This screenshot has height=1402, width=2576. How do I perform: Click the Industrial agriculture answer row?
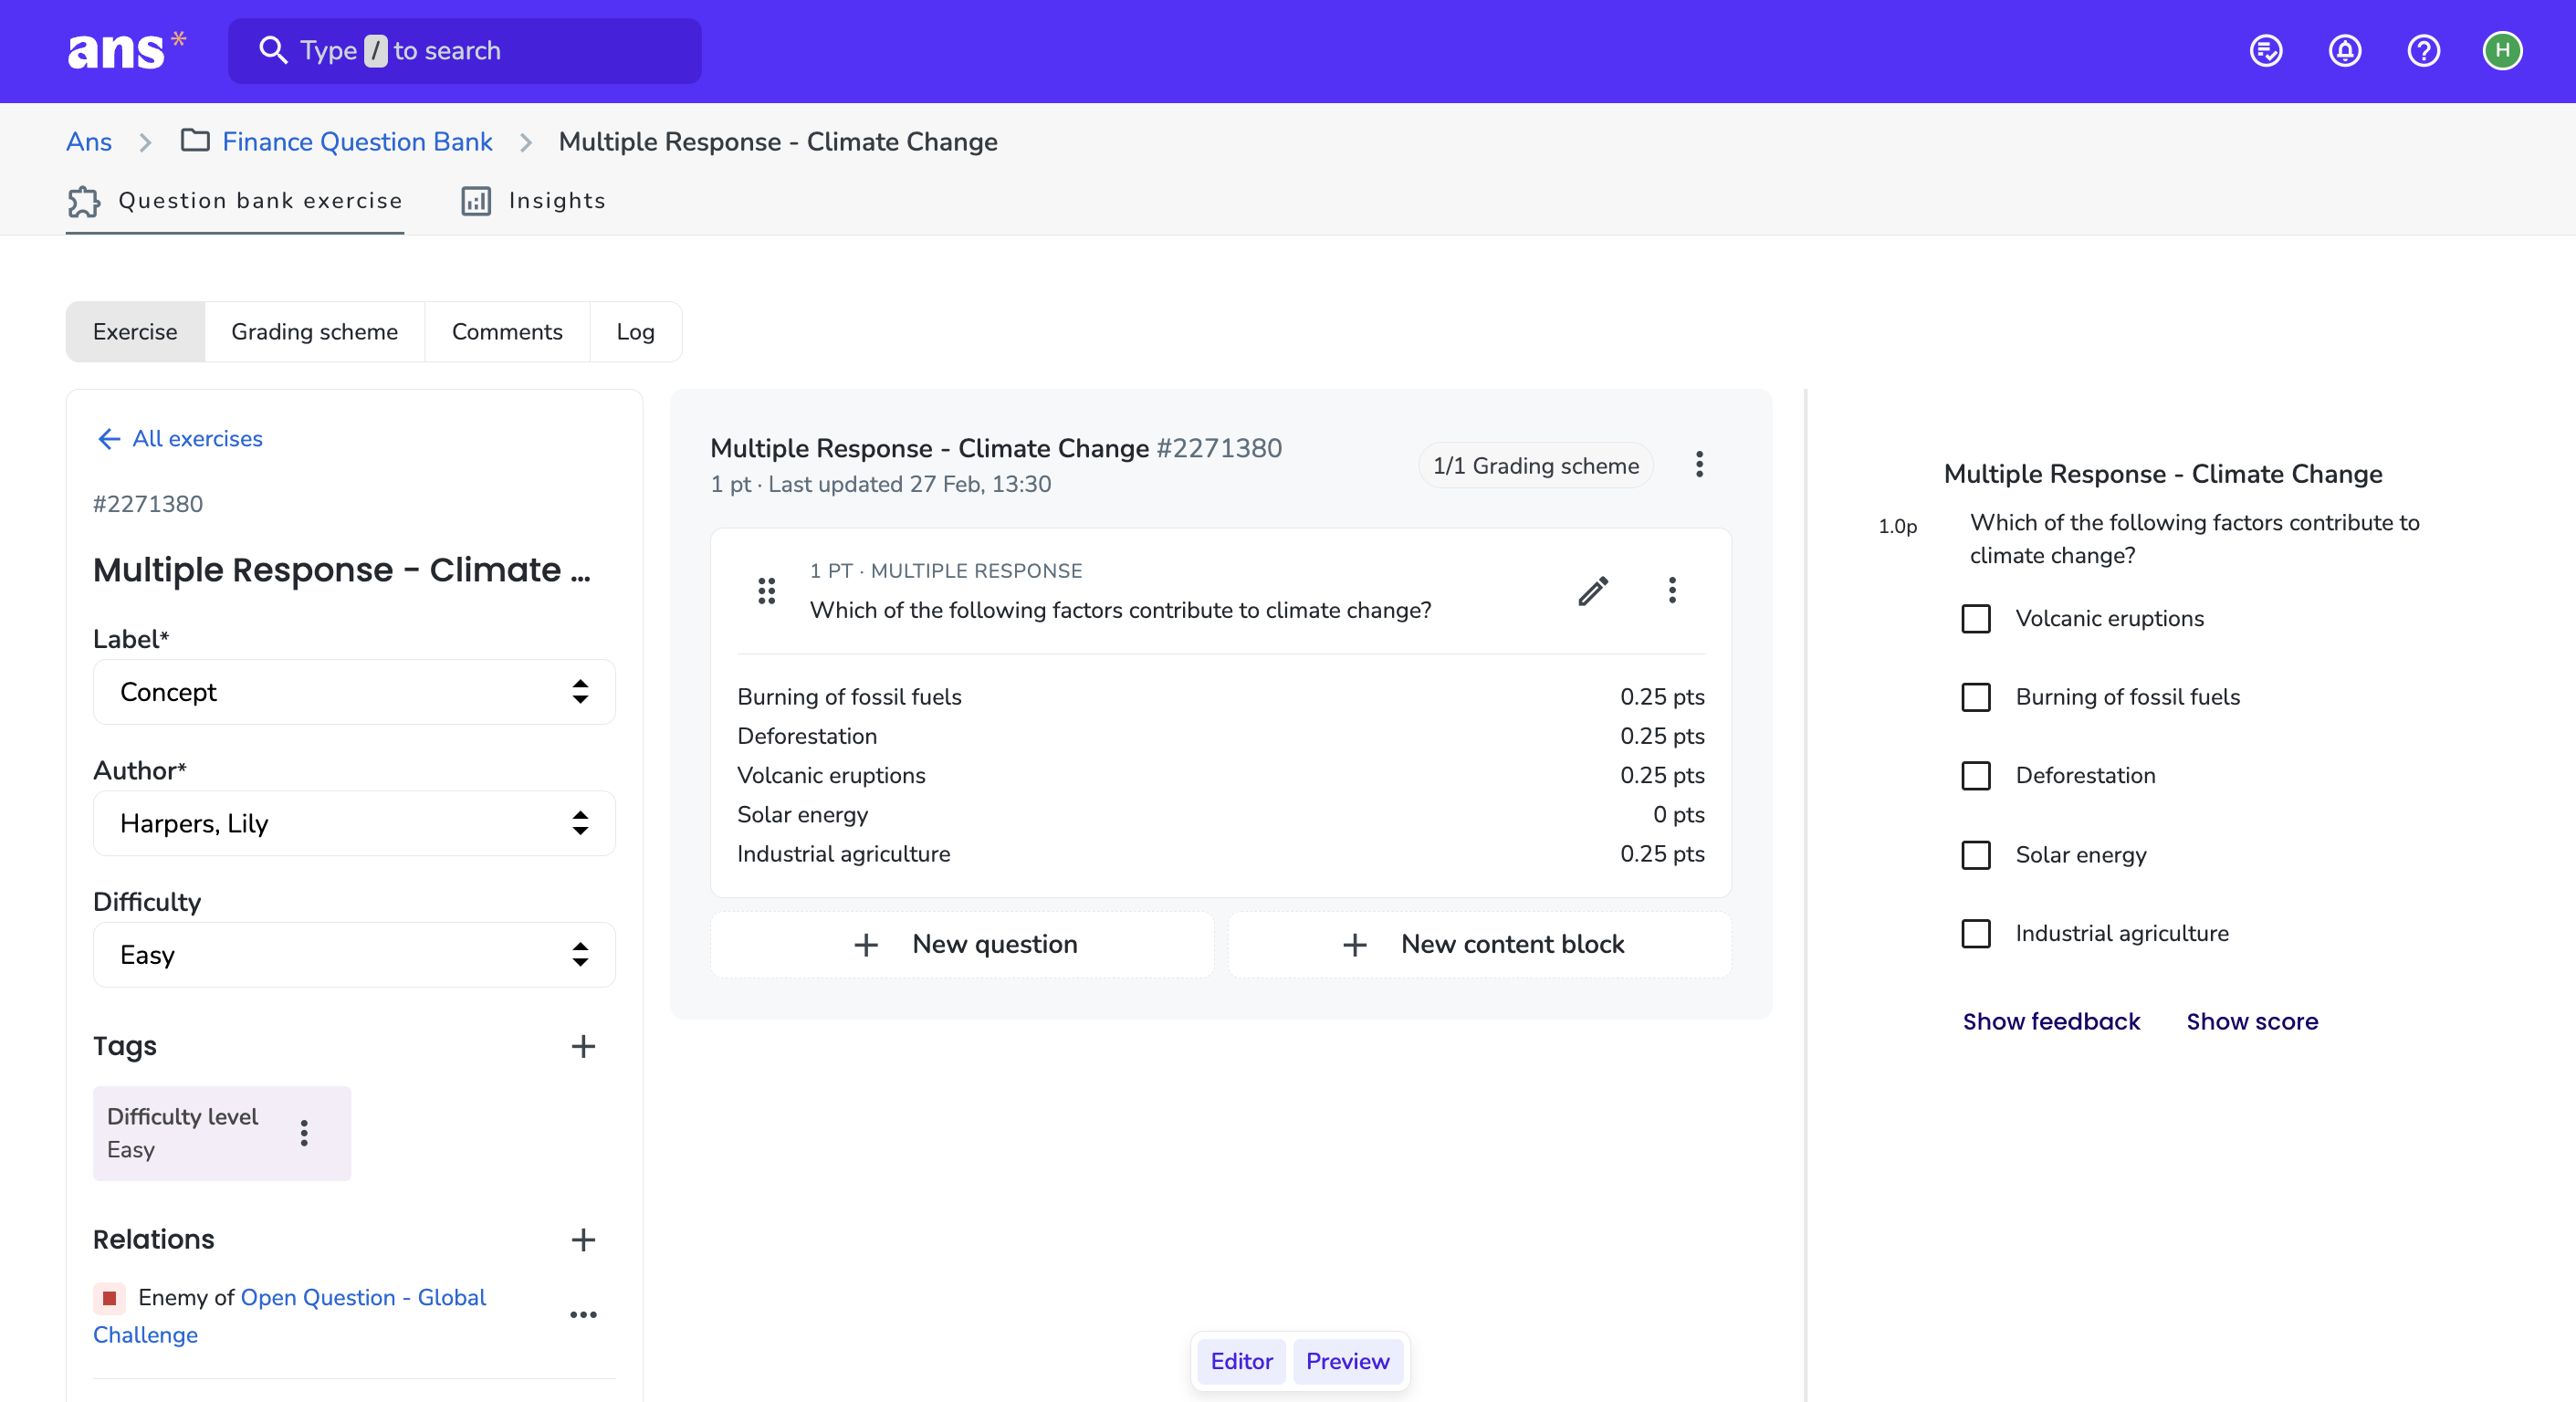1221,855
